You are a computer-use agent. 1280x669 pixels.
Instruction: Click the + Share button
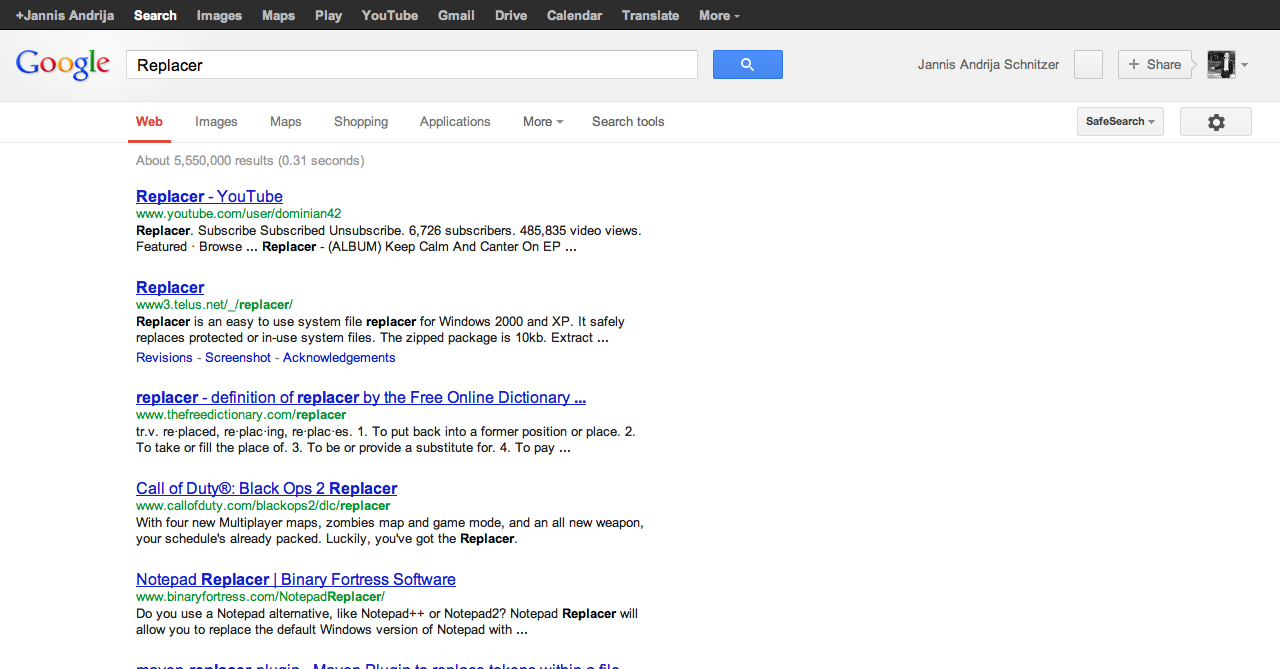pyautogui.click(x=1155, y=64)
